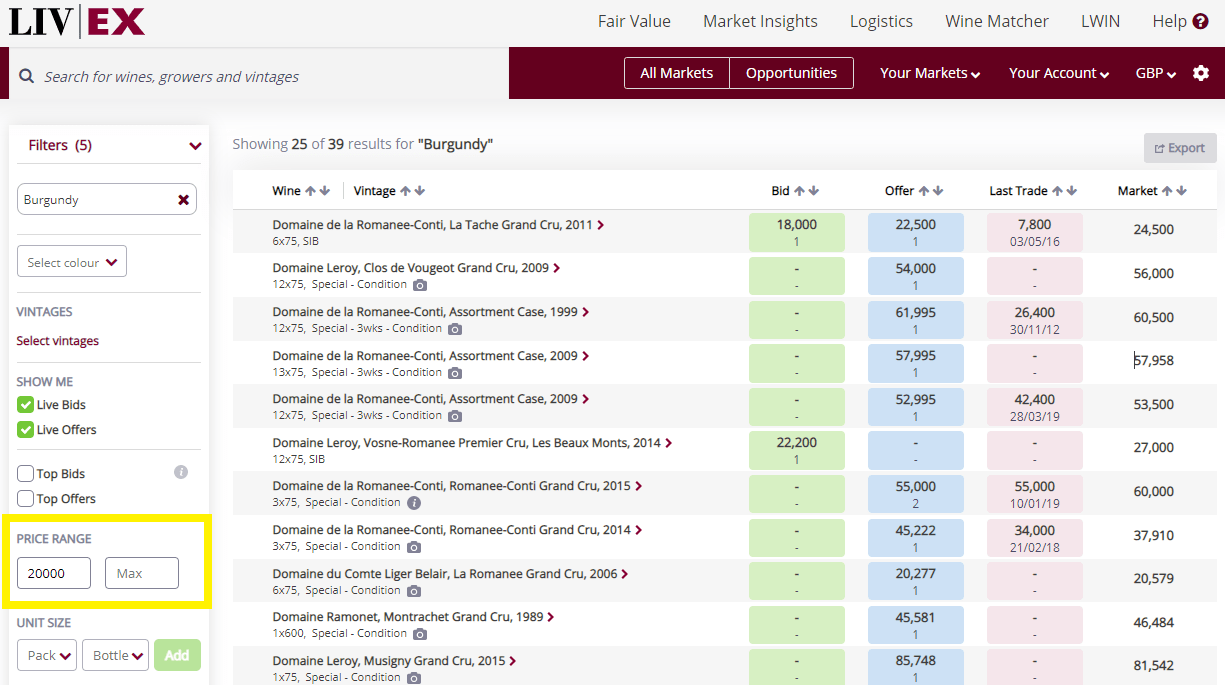Click the Export button
This screenshot has width=1225, height=685.
tap(1180, 148)
